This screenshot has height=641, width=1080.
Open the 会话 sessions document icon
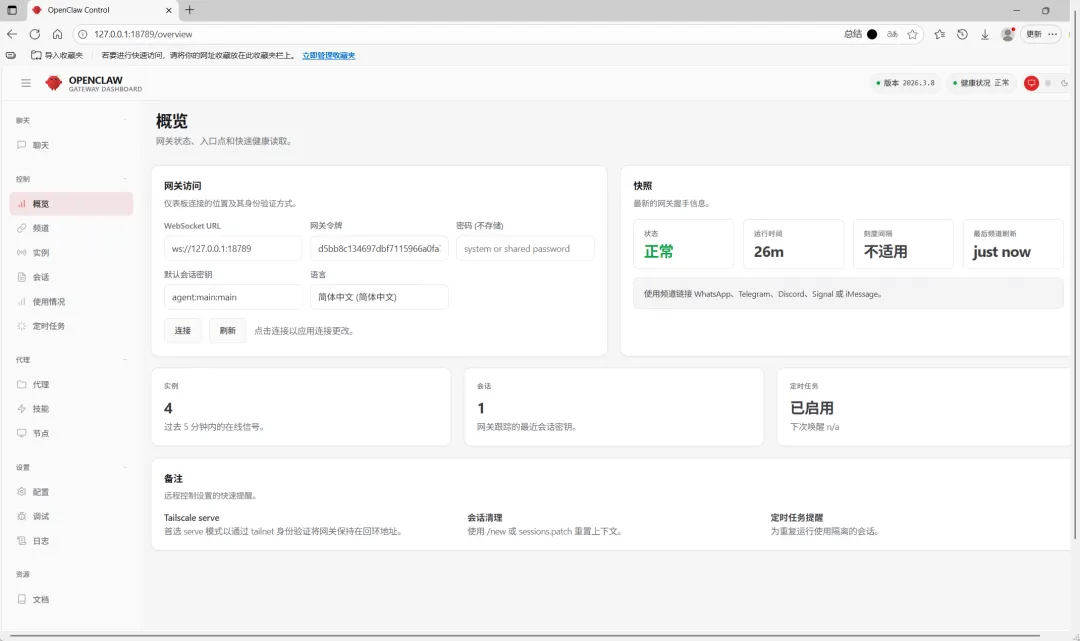(x=21, y=277)
